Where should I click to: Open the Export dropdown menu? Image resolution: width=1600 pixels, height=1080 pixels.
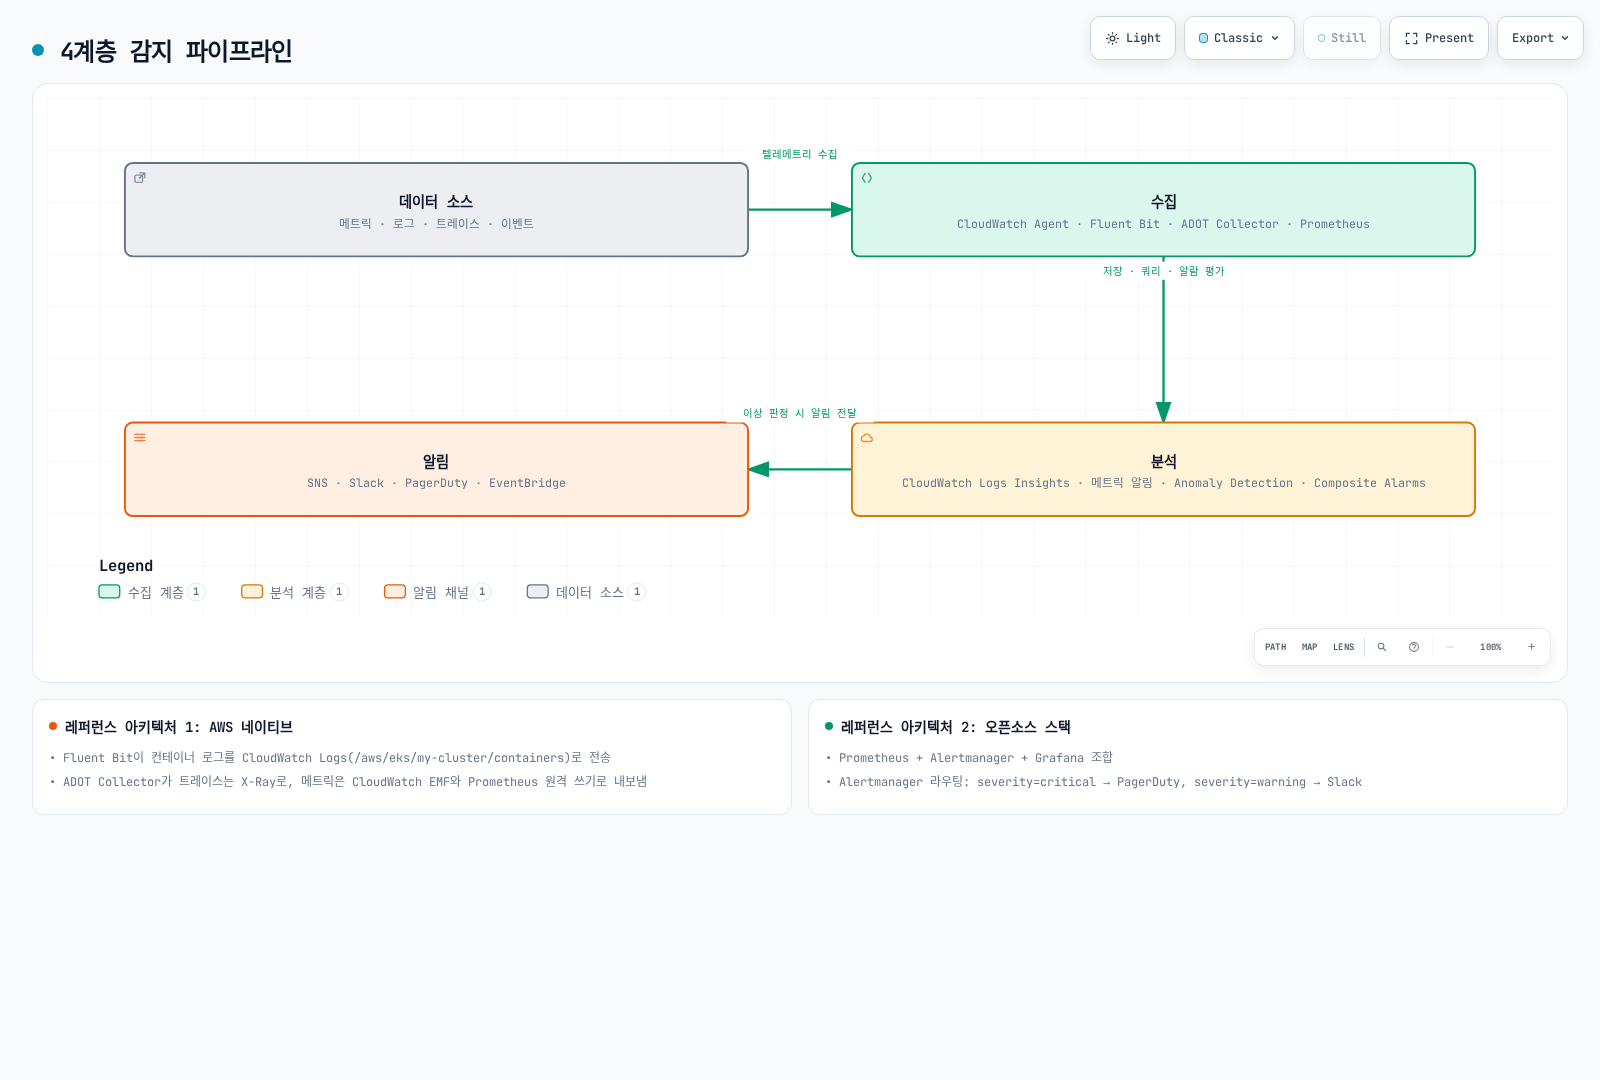(x=1540, y=38)
